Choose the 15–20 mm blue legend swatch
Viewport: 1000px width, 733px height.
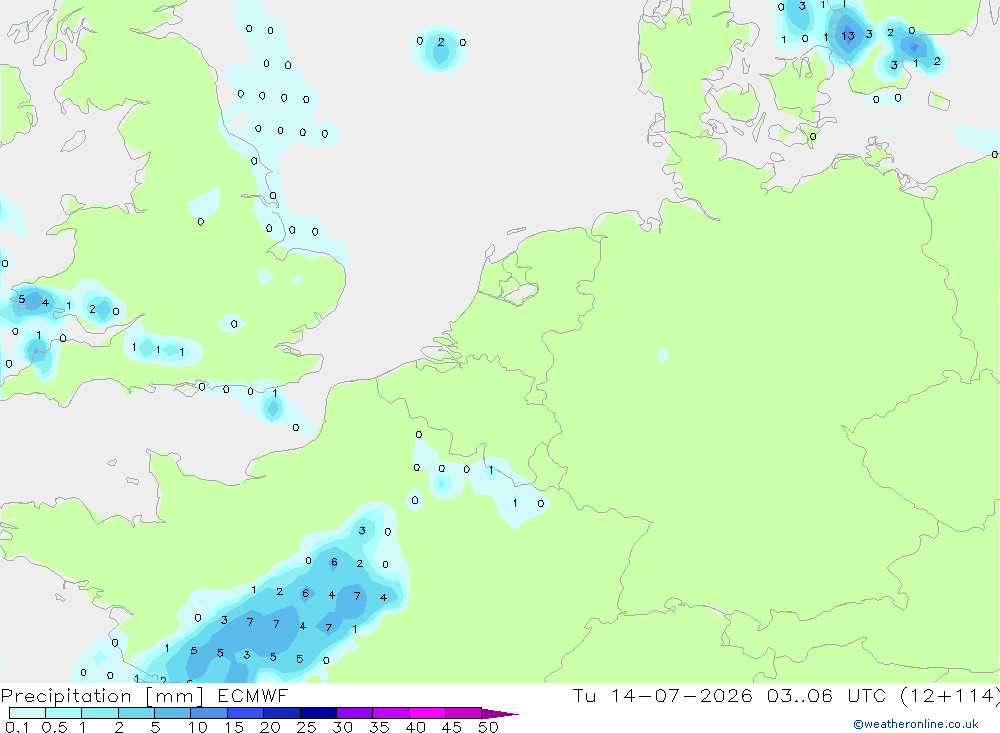point(246,713)
